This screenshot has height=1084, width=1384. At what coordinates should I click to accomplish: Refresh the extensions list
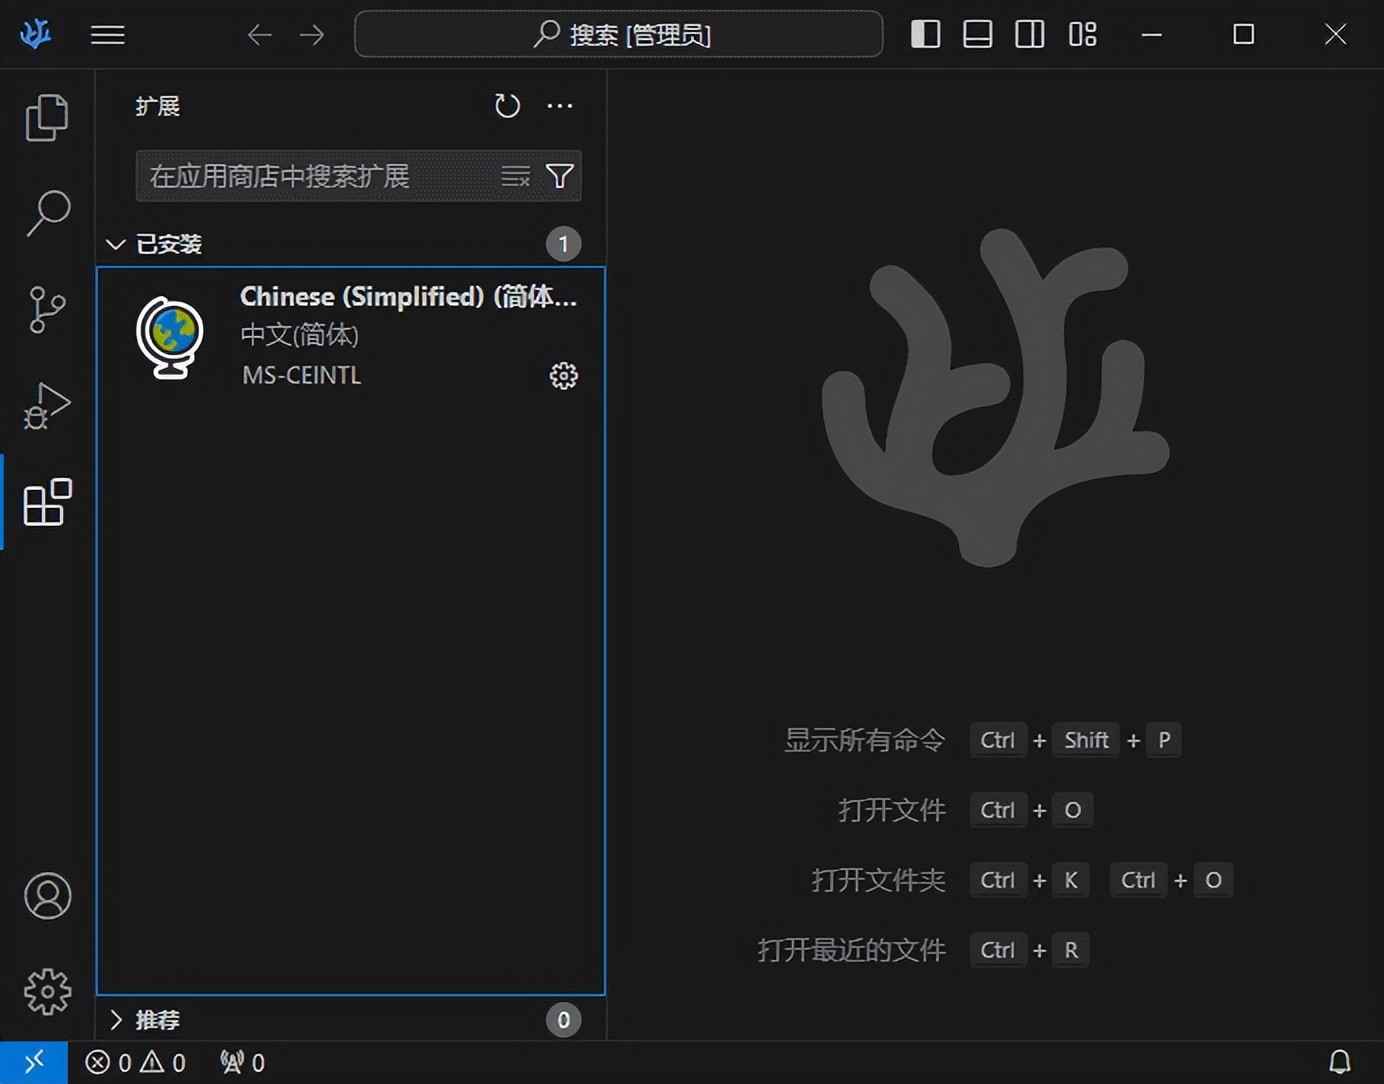(x=507, y=106)
